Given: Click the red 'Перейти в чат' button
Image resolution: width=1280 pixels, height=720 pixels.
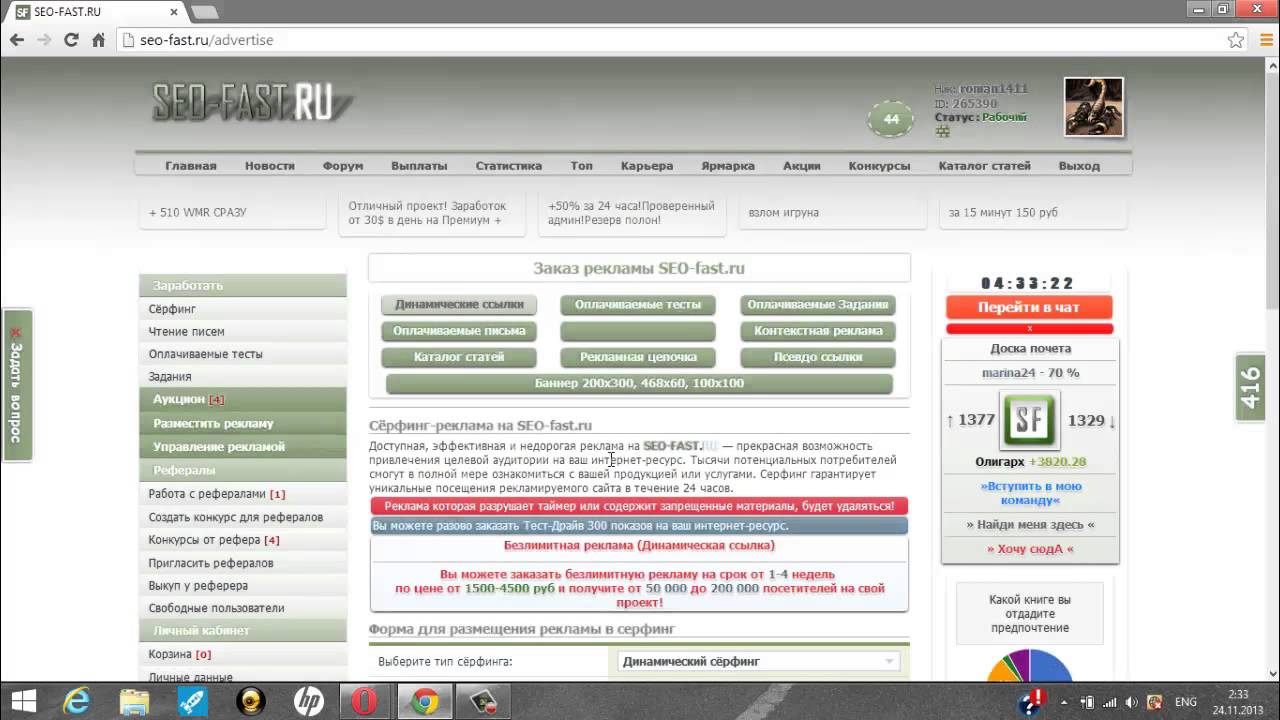Looking at the screenshot, I should click(1029, 307).
